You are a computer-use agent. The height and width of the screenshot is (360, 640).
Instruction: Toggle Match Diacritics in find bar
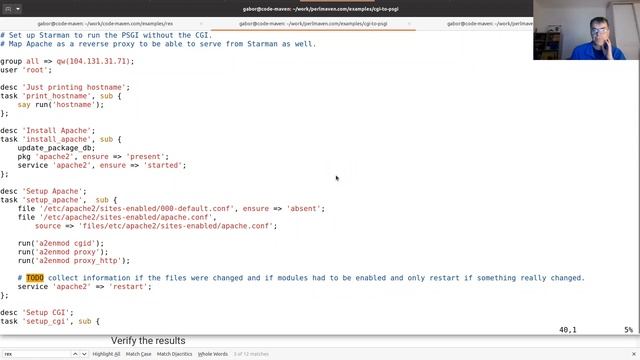174,354
